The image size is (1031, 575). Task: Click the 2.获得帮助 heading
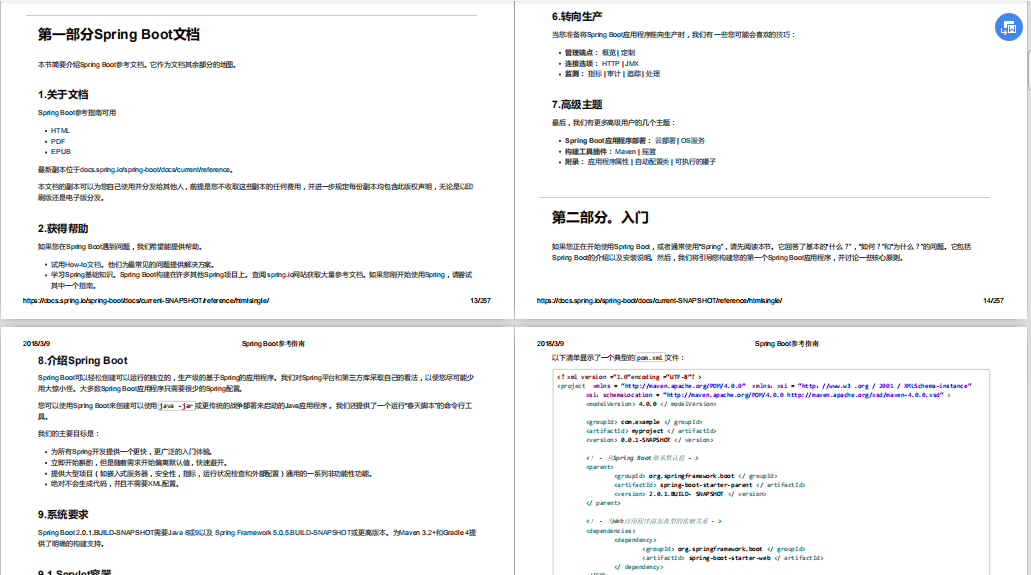pos(62,229)
